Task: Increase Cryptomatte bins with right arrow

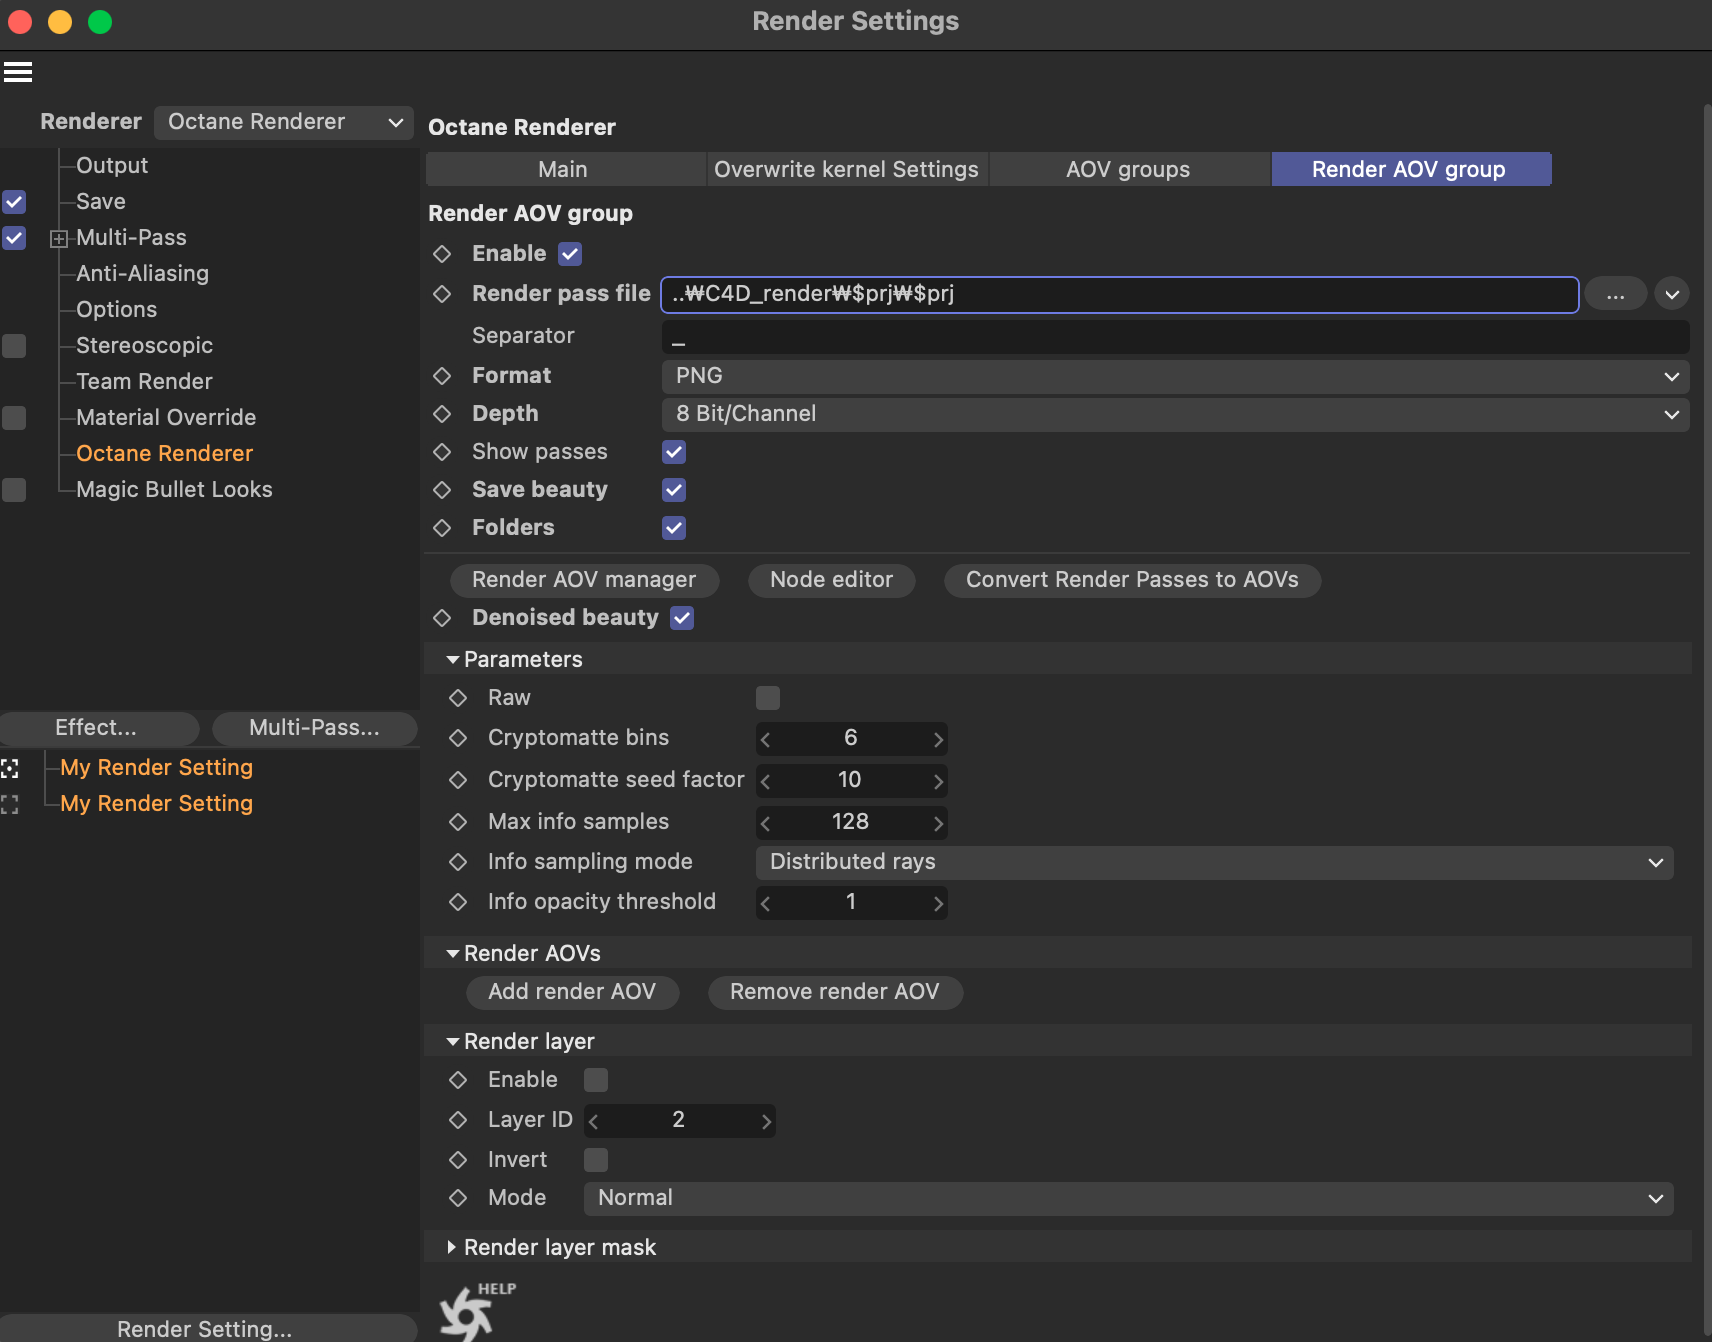Action: 938,739
